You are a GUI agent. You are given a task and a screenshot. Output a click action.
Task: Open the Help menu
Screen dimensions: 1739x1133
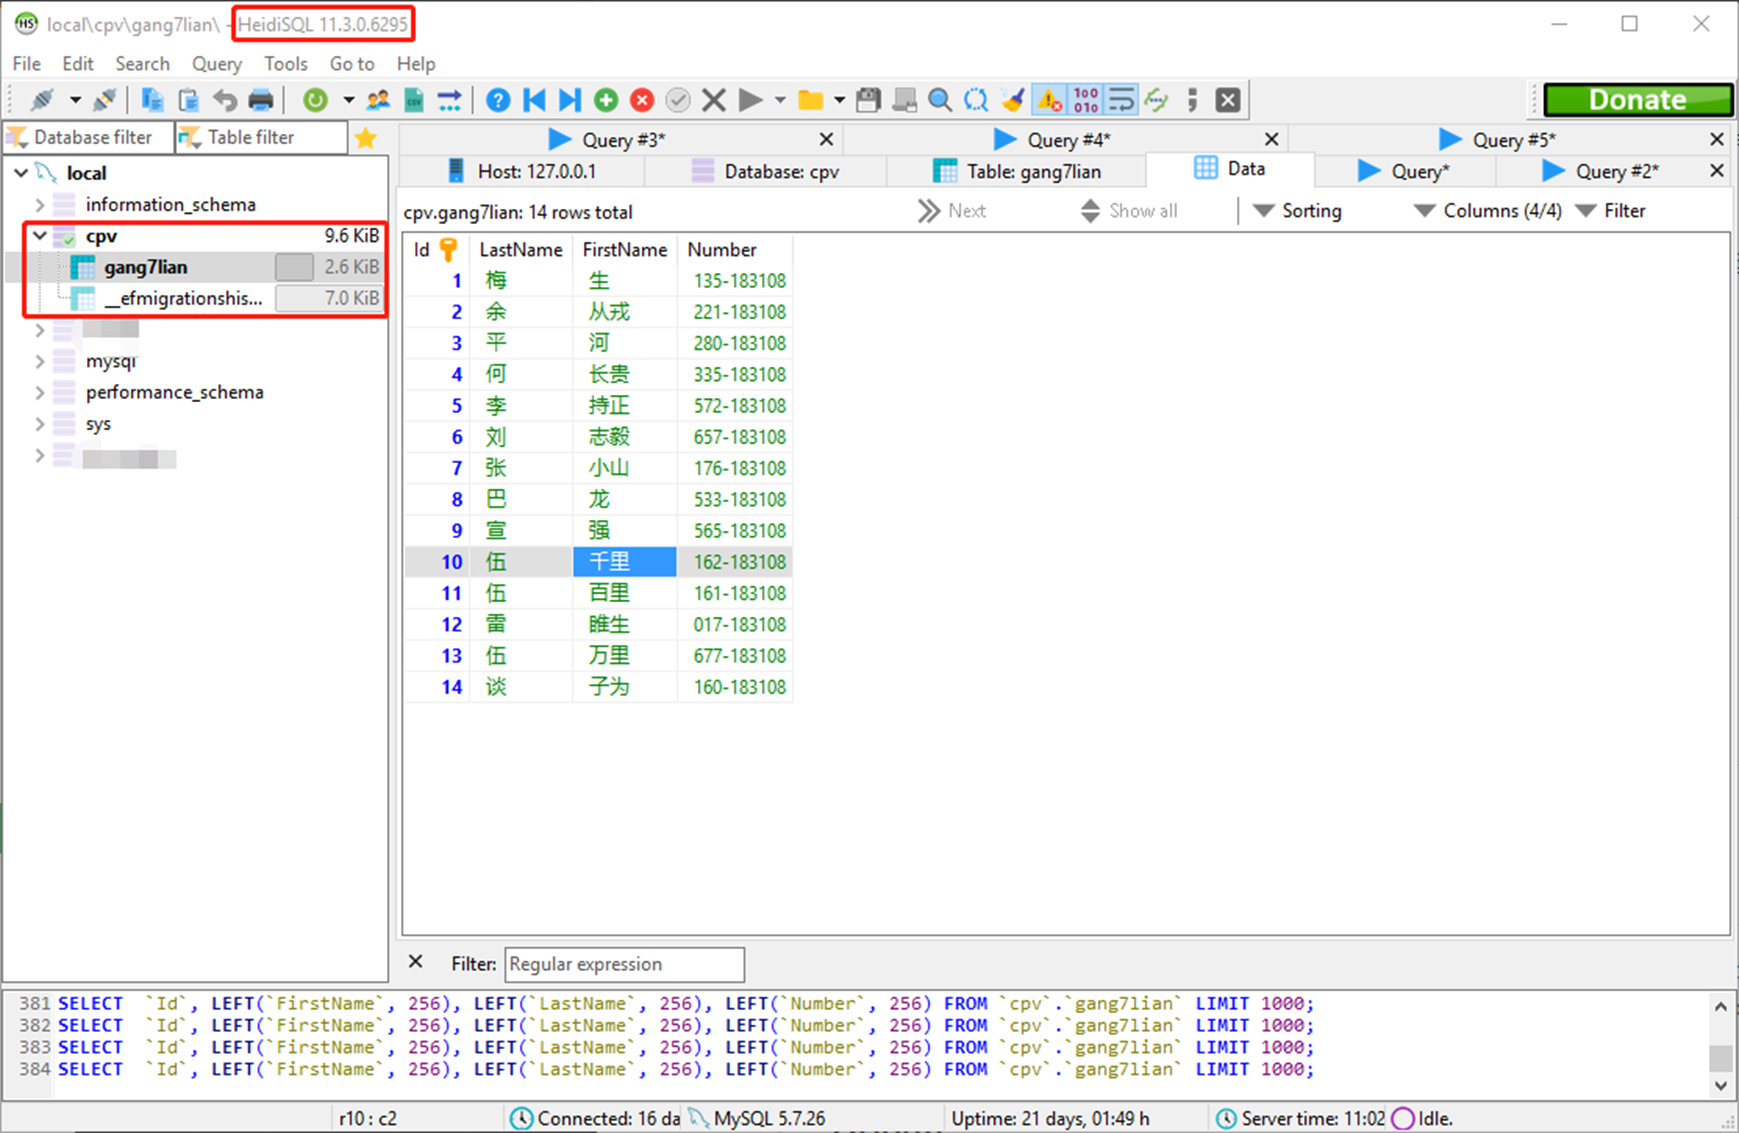416,64
